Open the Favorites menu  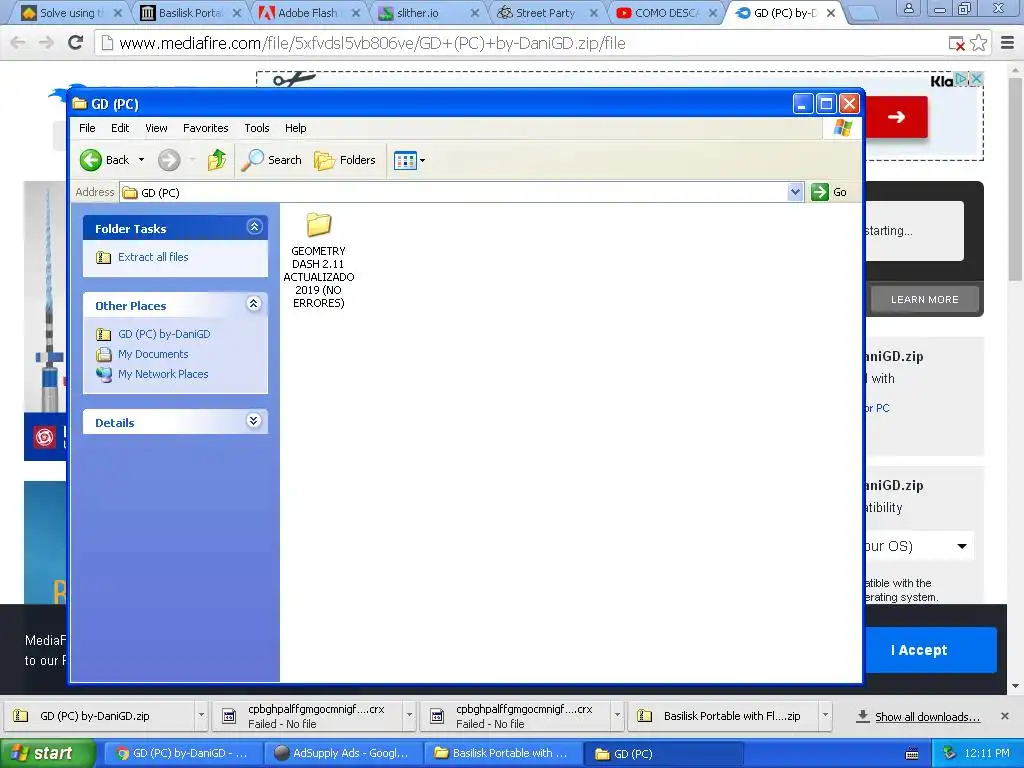(206, 128)
